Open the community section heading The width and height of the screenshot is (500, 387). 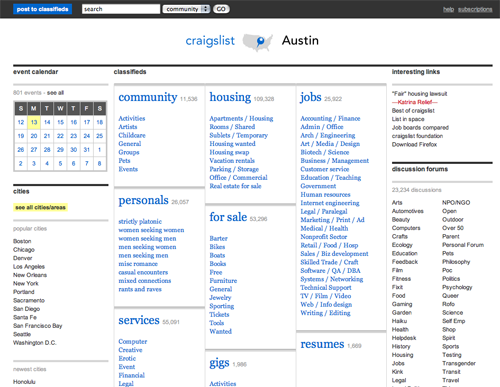point(148,97)
